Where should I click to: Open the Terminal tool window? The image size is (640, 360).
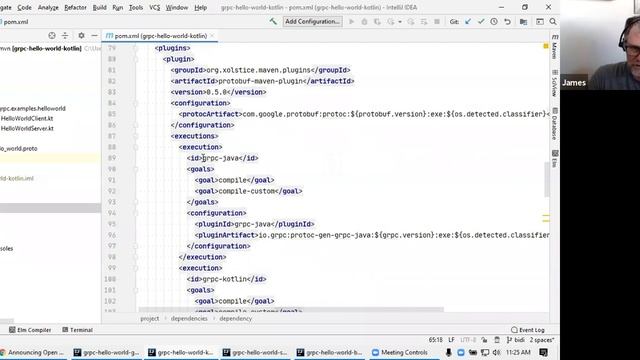tap(78, 330)
